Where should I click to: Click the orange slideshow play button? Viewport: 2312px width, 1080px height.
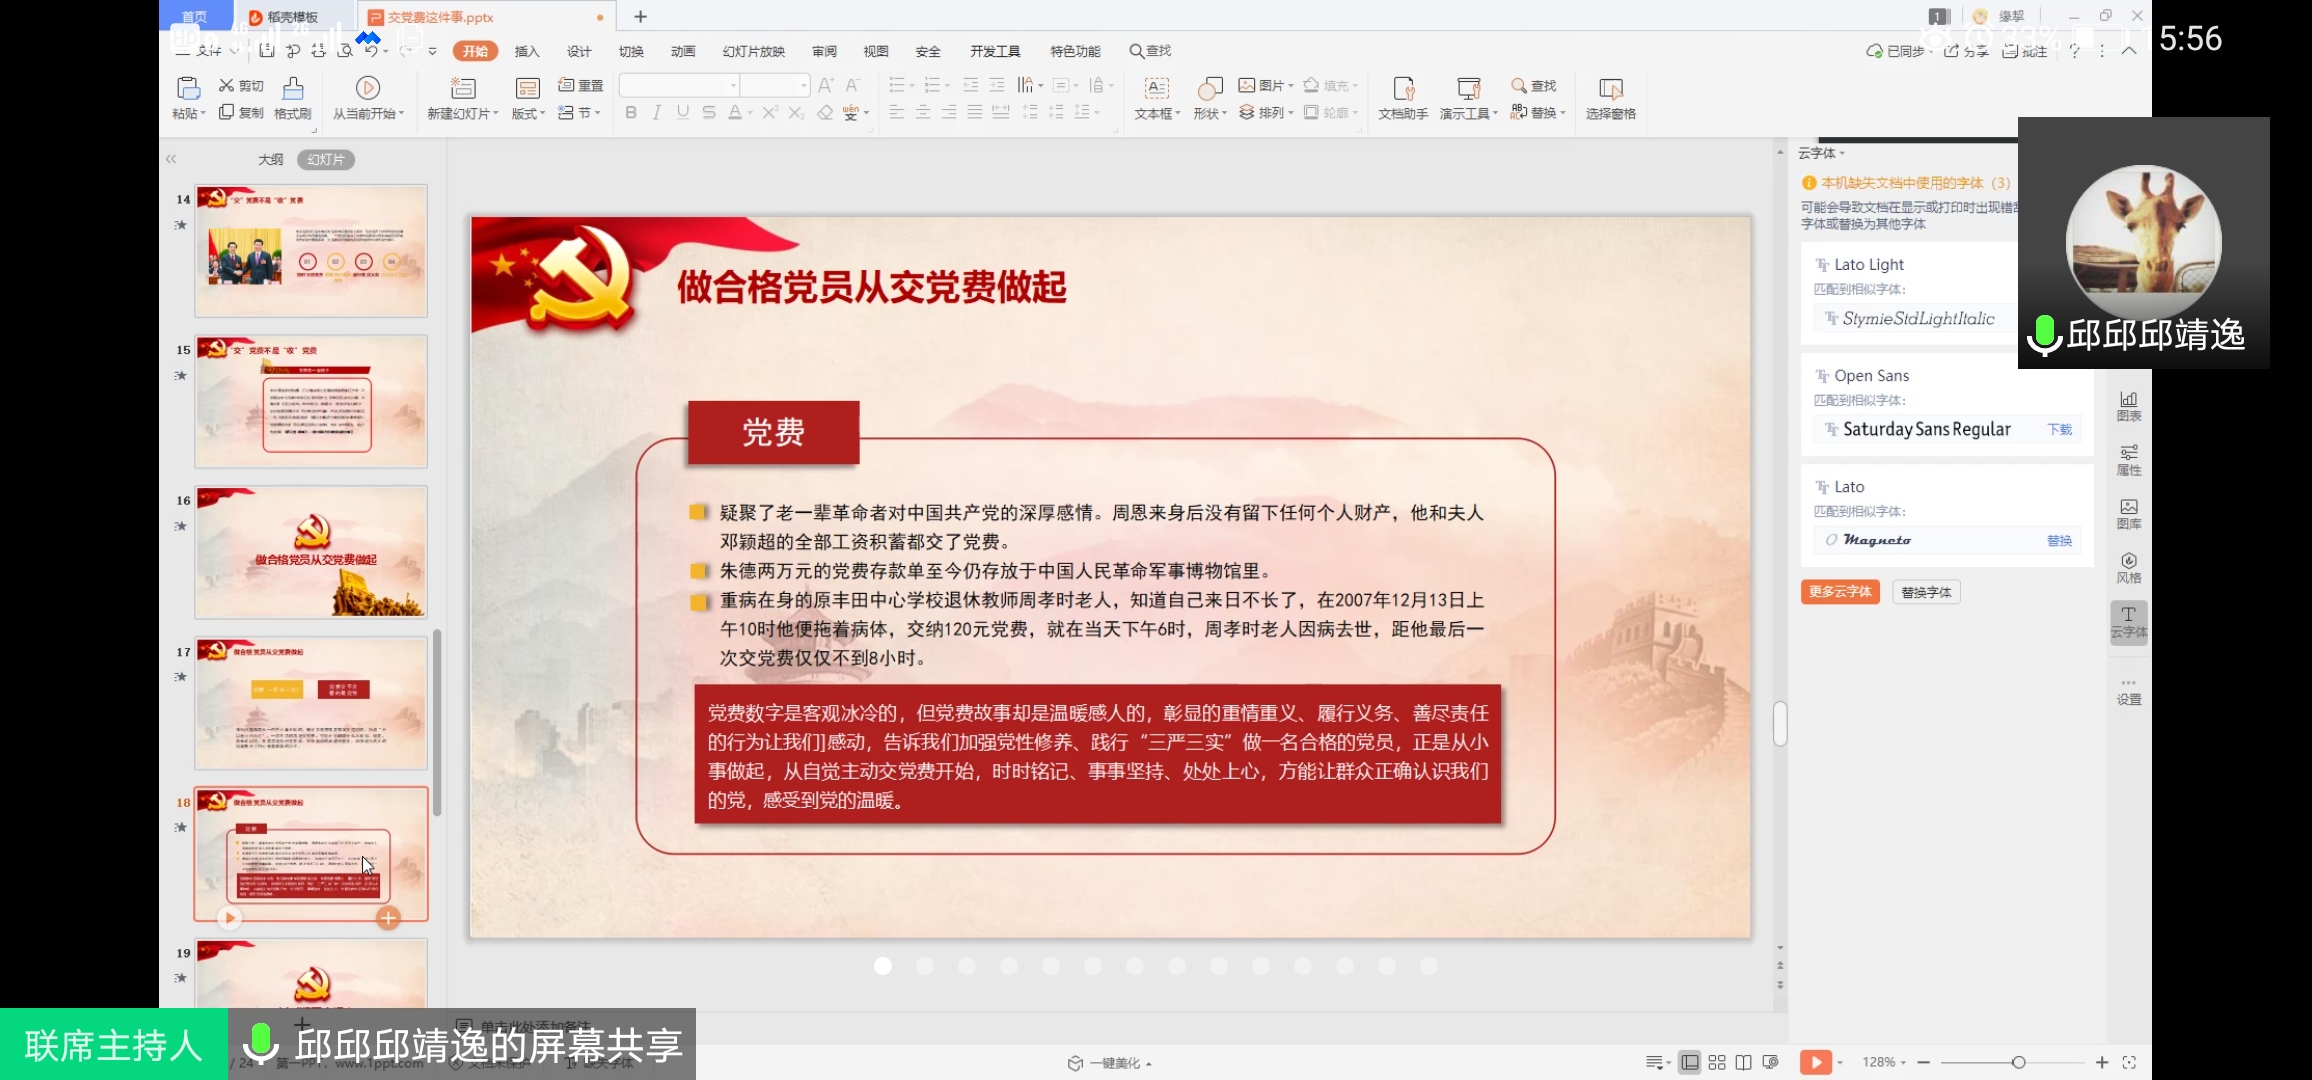click(1814, 1062)
